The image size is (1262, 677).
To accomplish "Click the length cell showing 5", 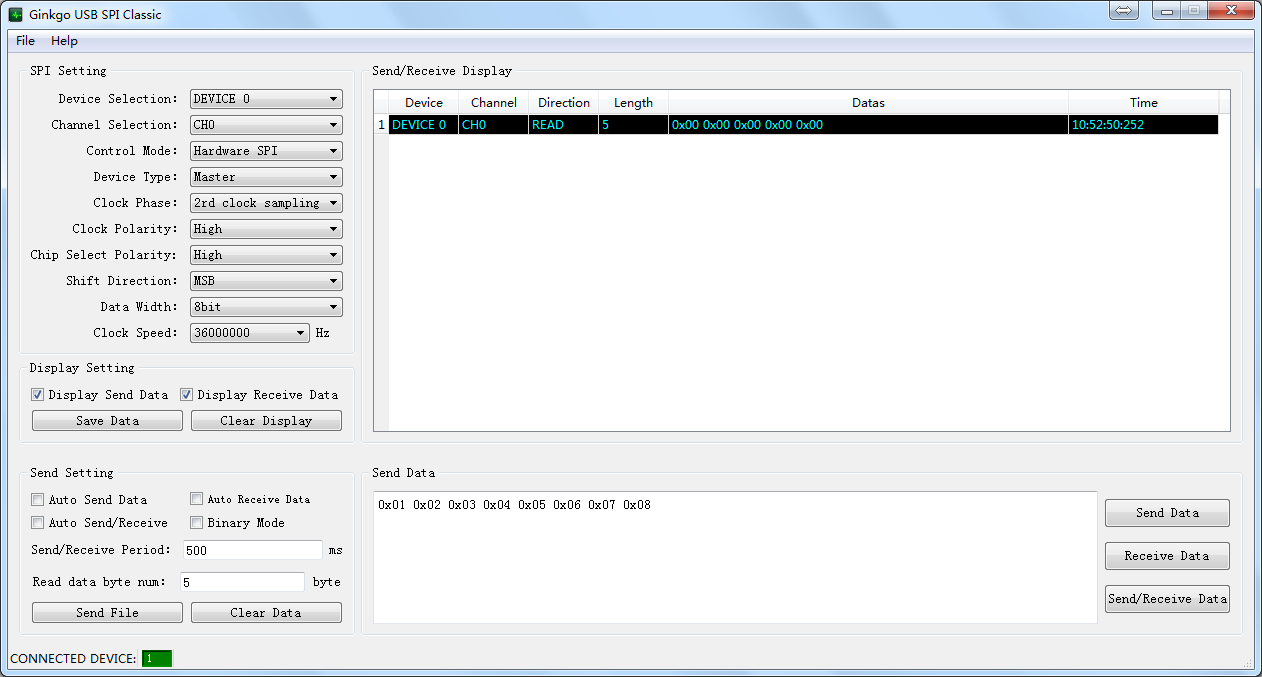I will (x=634, y=125).
